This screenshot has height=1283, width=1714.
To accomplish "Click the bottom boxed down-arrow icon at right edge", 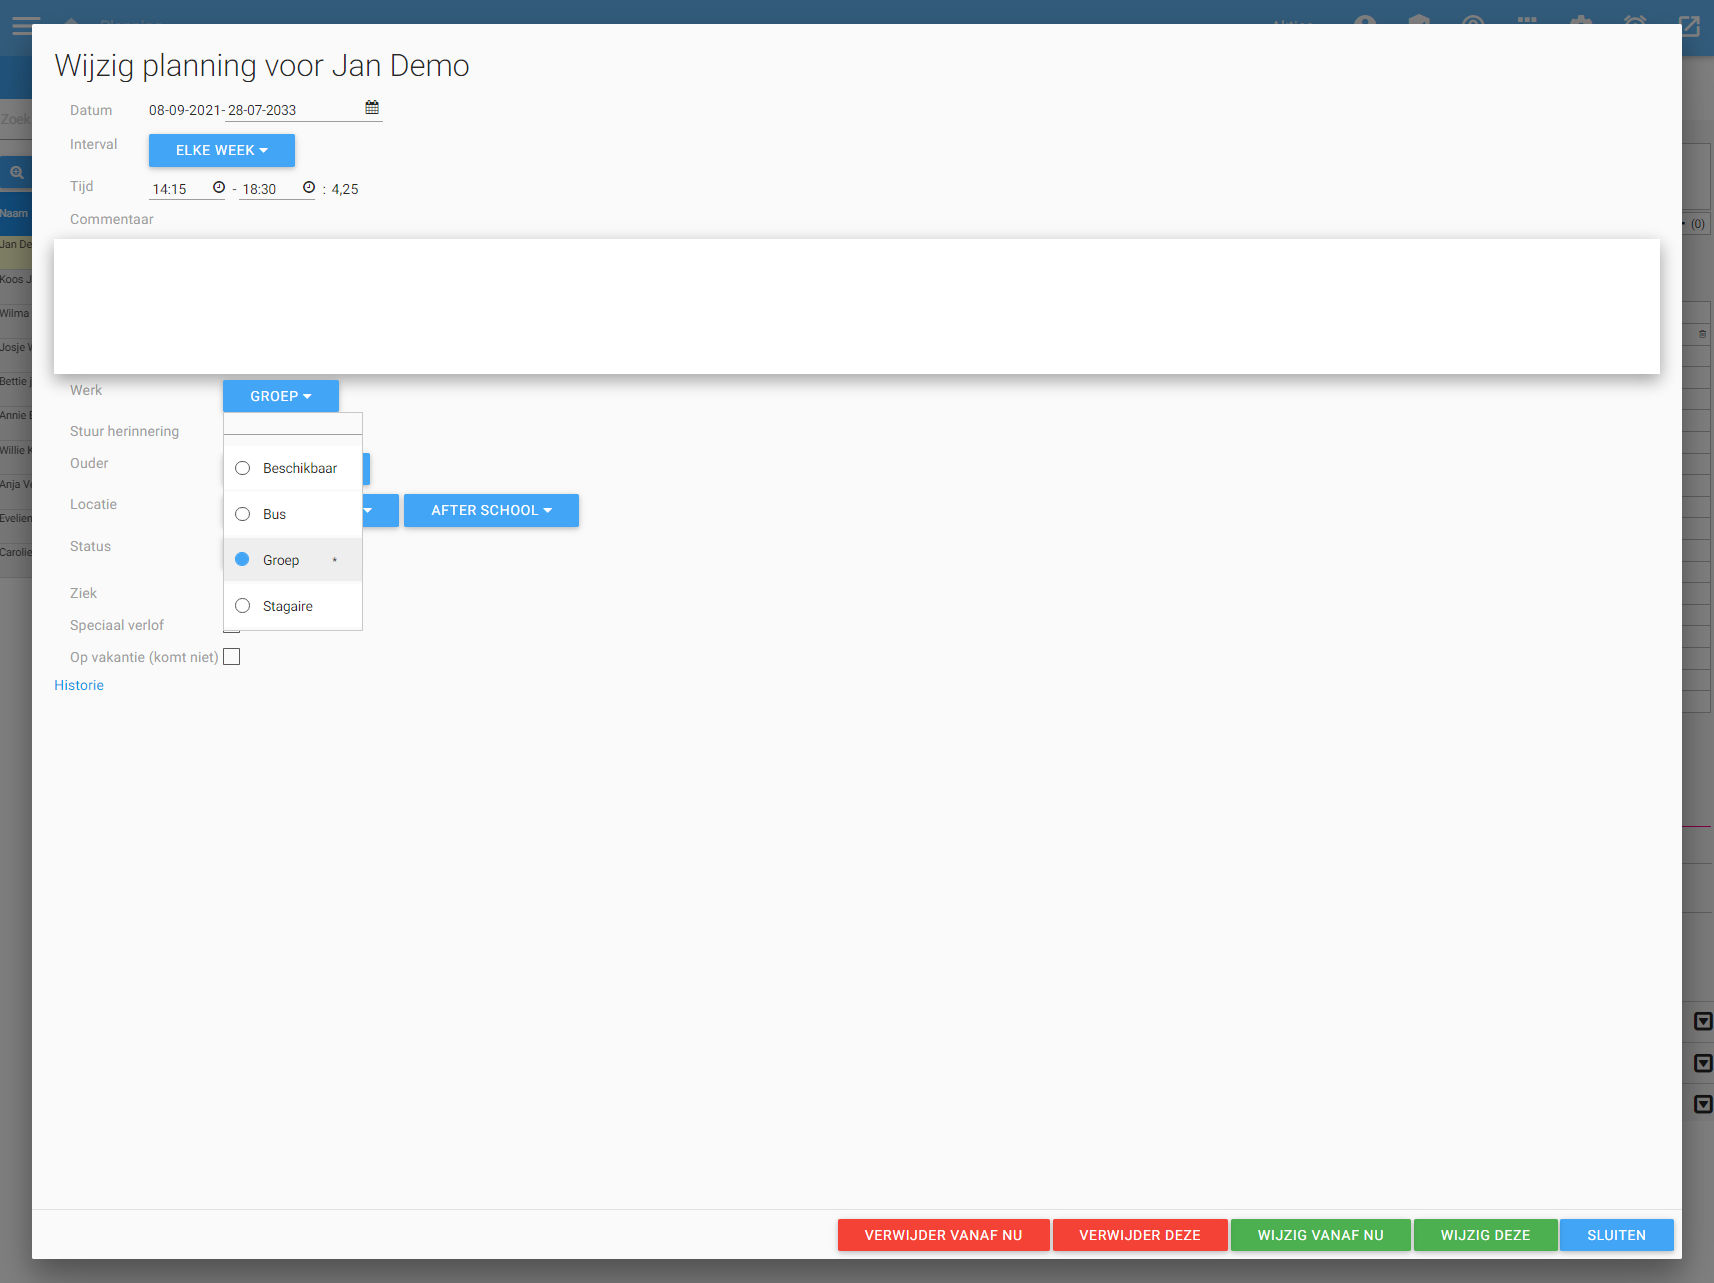I will [1702, 1105].
